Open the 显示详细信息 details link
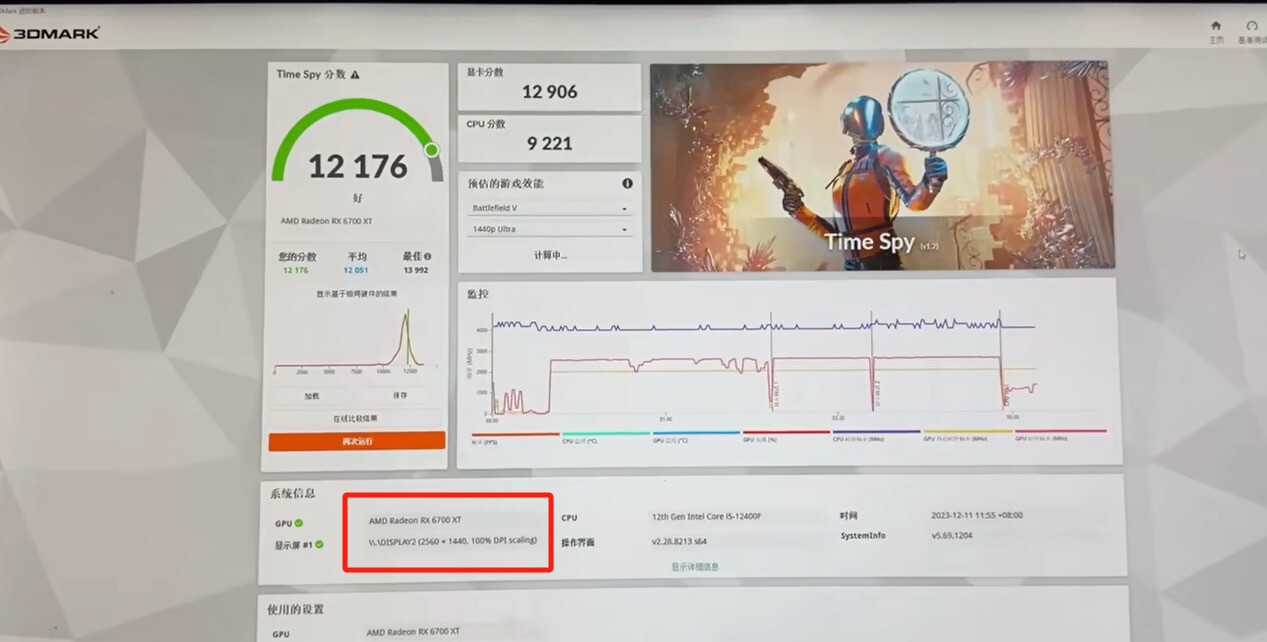The image size is (1267, 642). pos(694,567)
